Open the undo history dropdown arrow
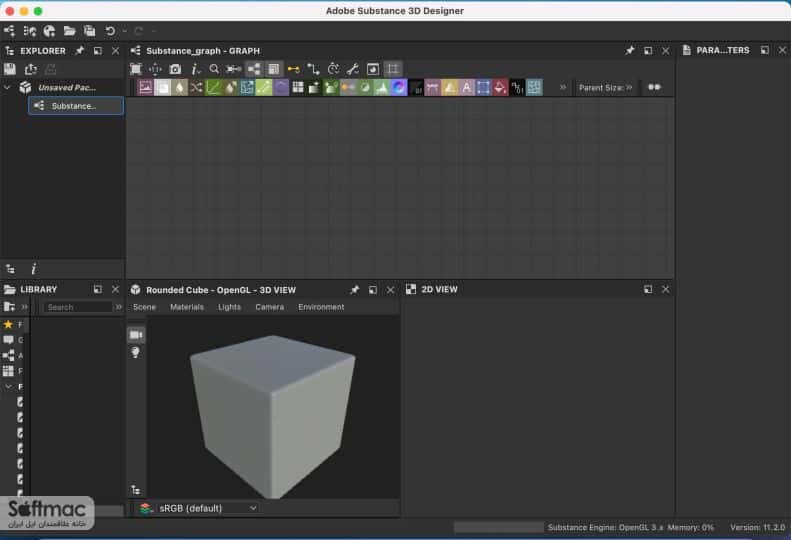Viewport: 791px width, 540px height. point(125,31)
